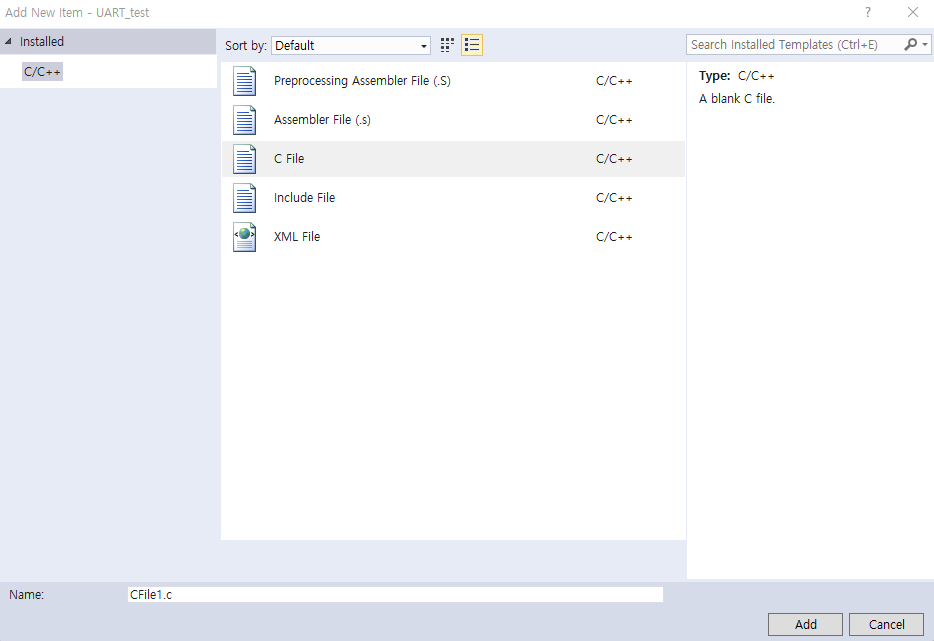Click the Add button
This screenshot has height=641, width=934.
(805, 624)
